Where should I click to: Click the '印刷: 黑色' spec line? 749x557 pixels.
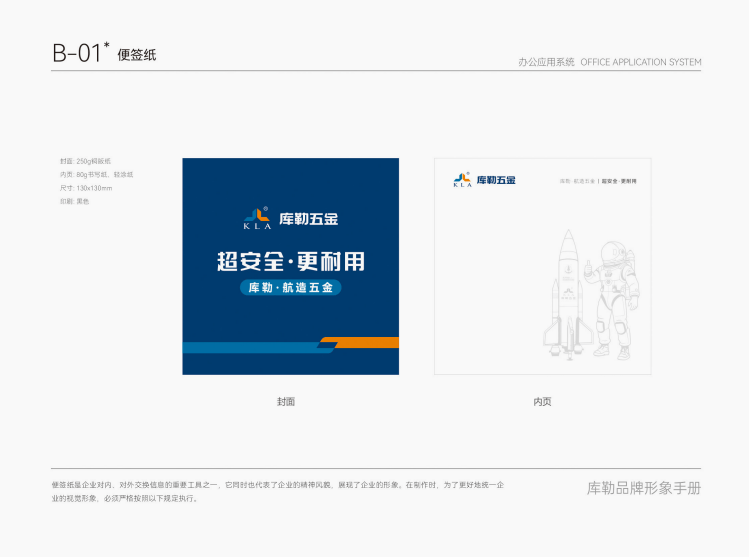coord(75,201)
